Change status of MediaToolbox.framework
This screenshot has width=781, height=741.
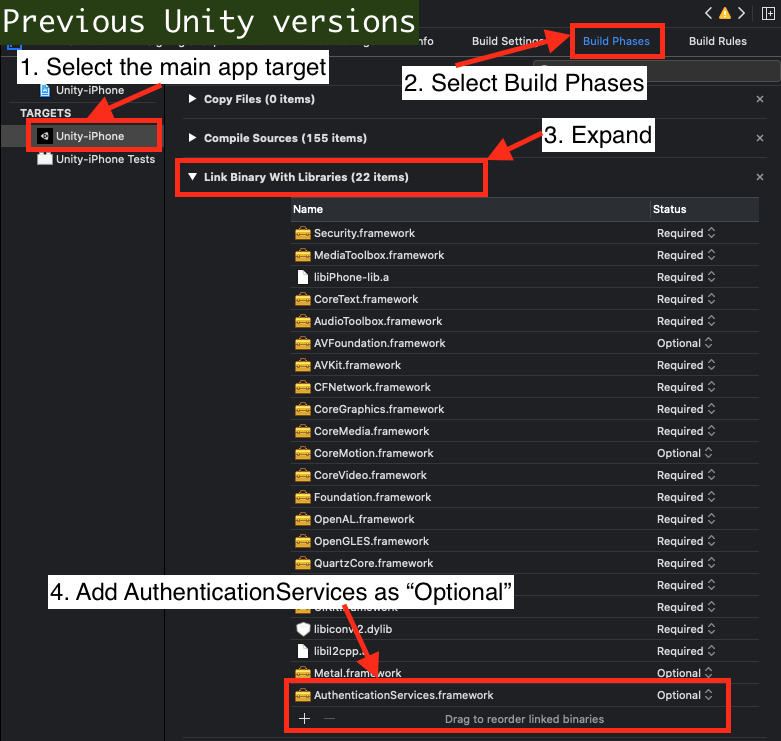686,255
